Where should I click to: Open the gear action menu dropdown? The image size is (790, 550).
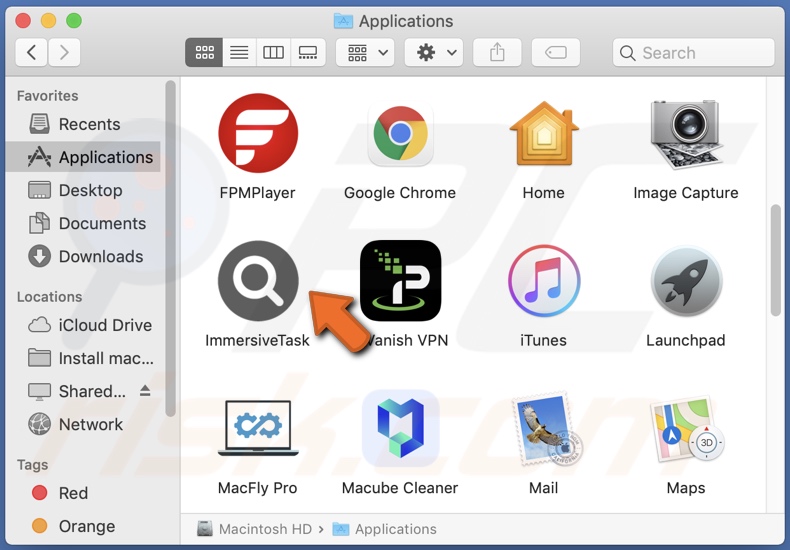pyautogui.click(x=434, y=52)
